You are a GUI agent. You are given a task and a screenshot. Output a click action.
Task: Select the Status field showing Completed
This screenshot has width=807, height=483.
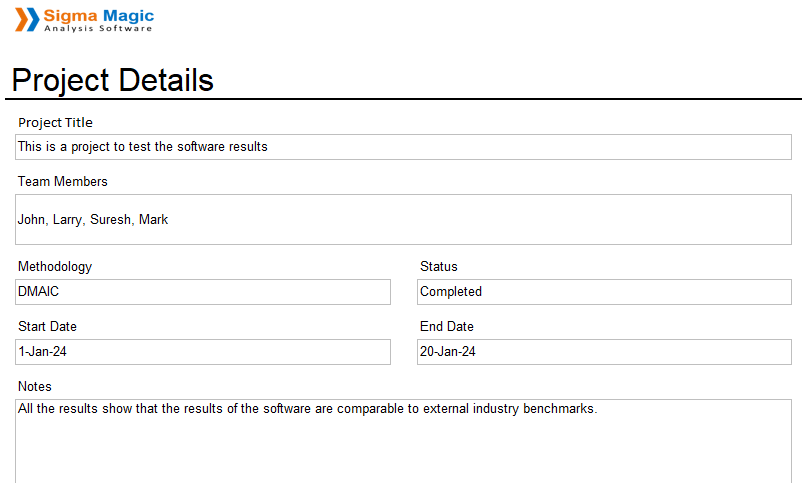coord(604,292)
